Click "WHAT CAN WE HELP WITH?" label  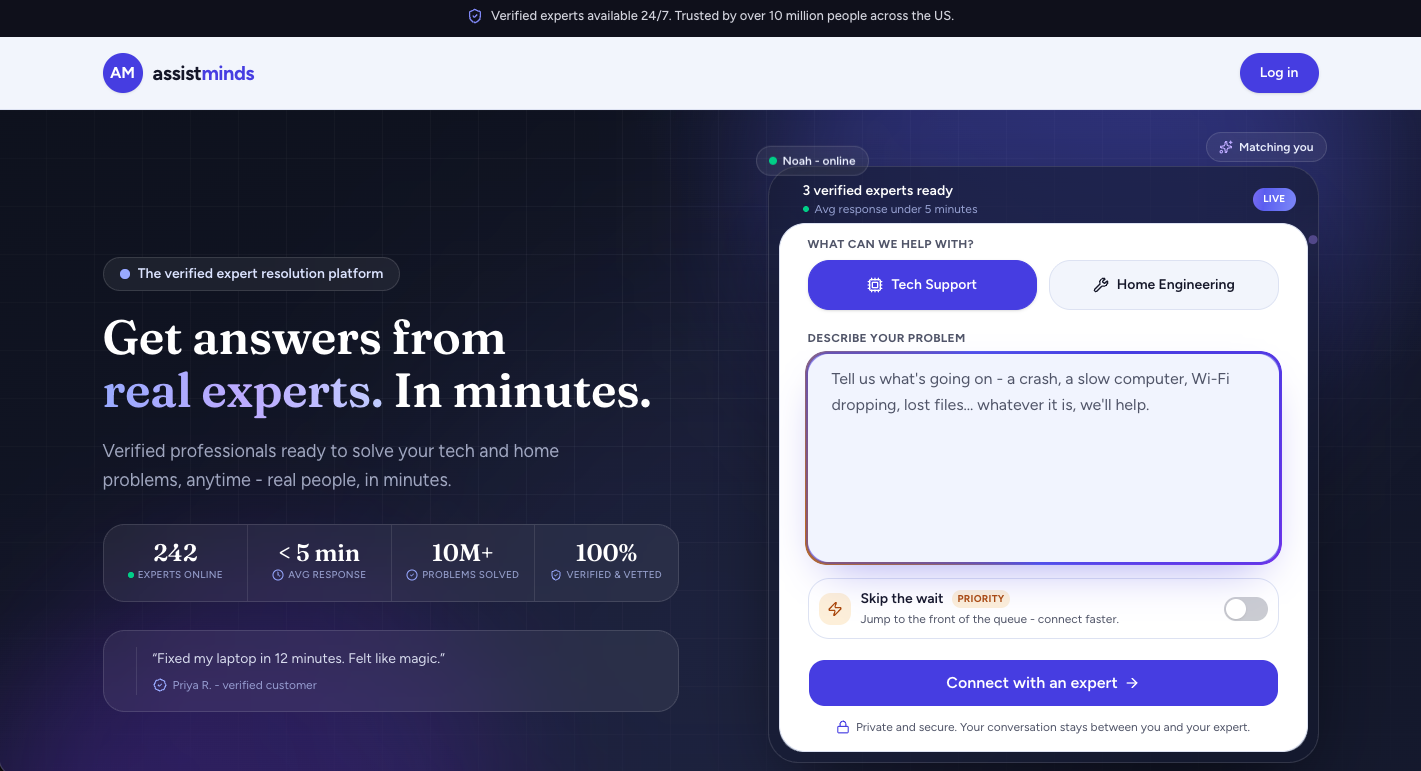[891, 244]
